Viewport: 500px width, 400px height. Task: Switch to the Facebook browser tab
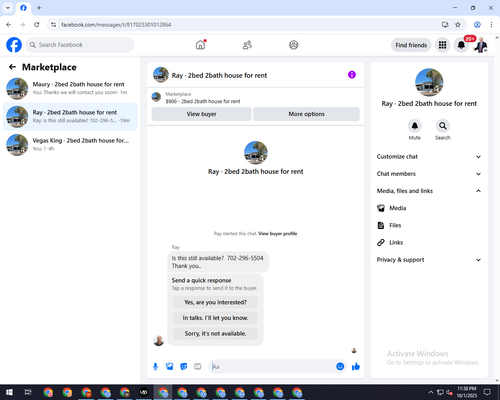(23, 8)
